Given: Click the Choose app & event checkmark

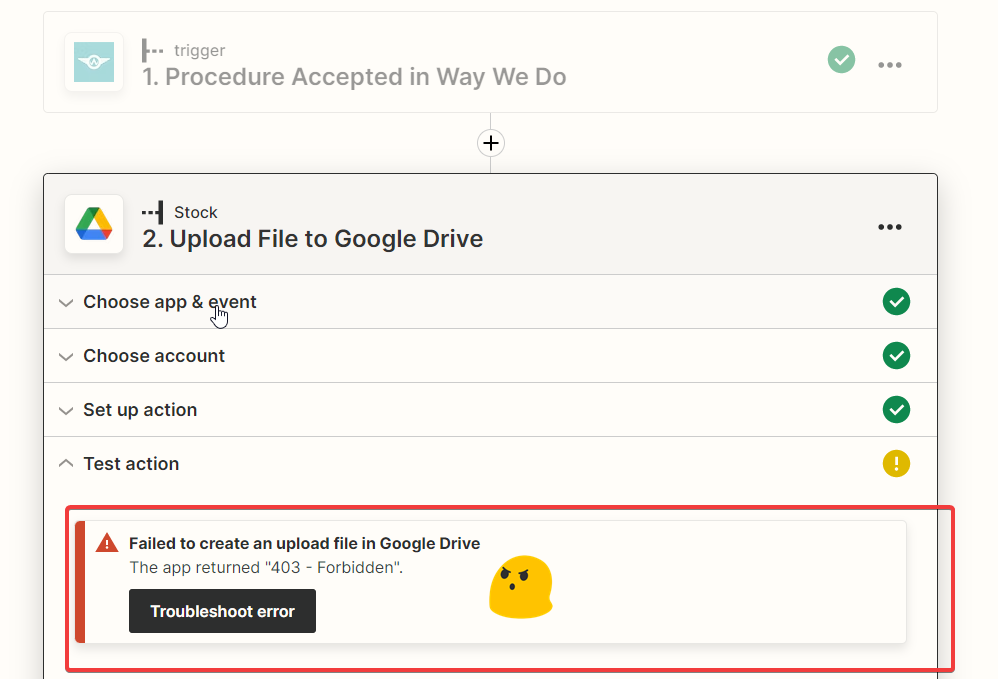Looking at the screenshot, I should (x=896, y=302).
